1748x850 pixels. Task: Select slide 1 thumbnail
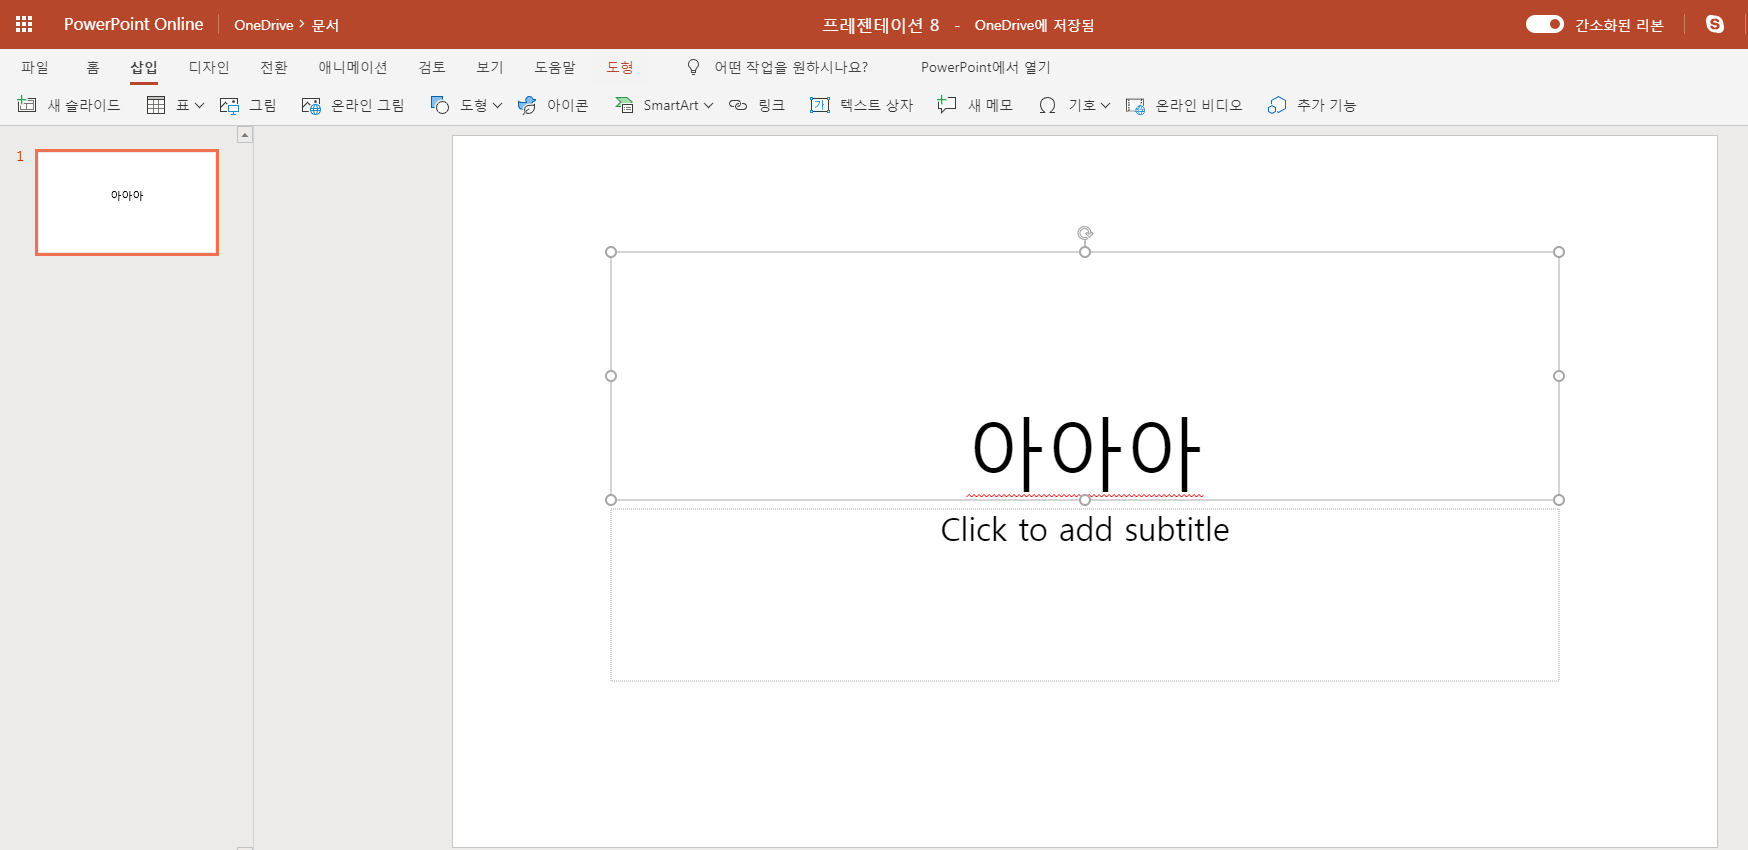[127, 202]
